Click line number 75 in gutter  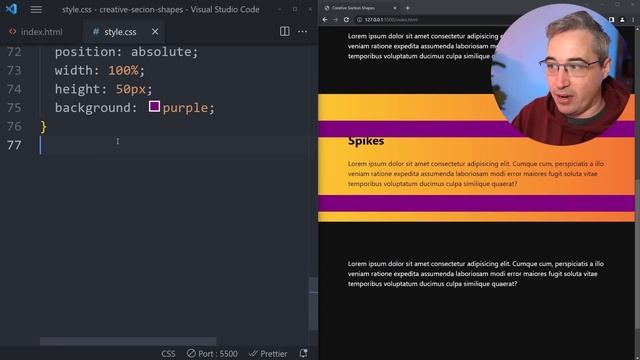[14, 108]
